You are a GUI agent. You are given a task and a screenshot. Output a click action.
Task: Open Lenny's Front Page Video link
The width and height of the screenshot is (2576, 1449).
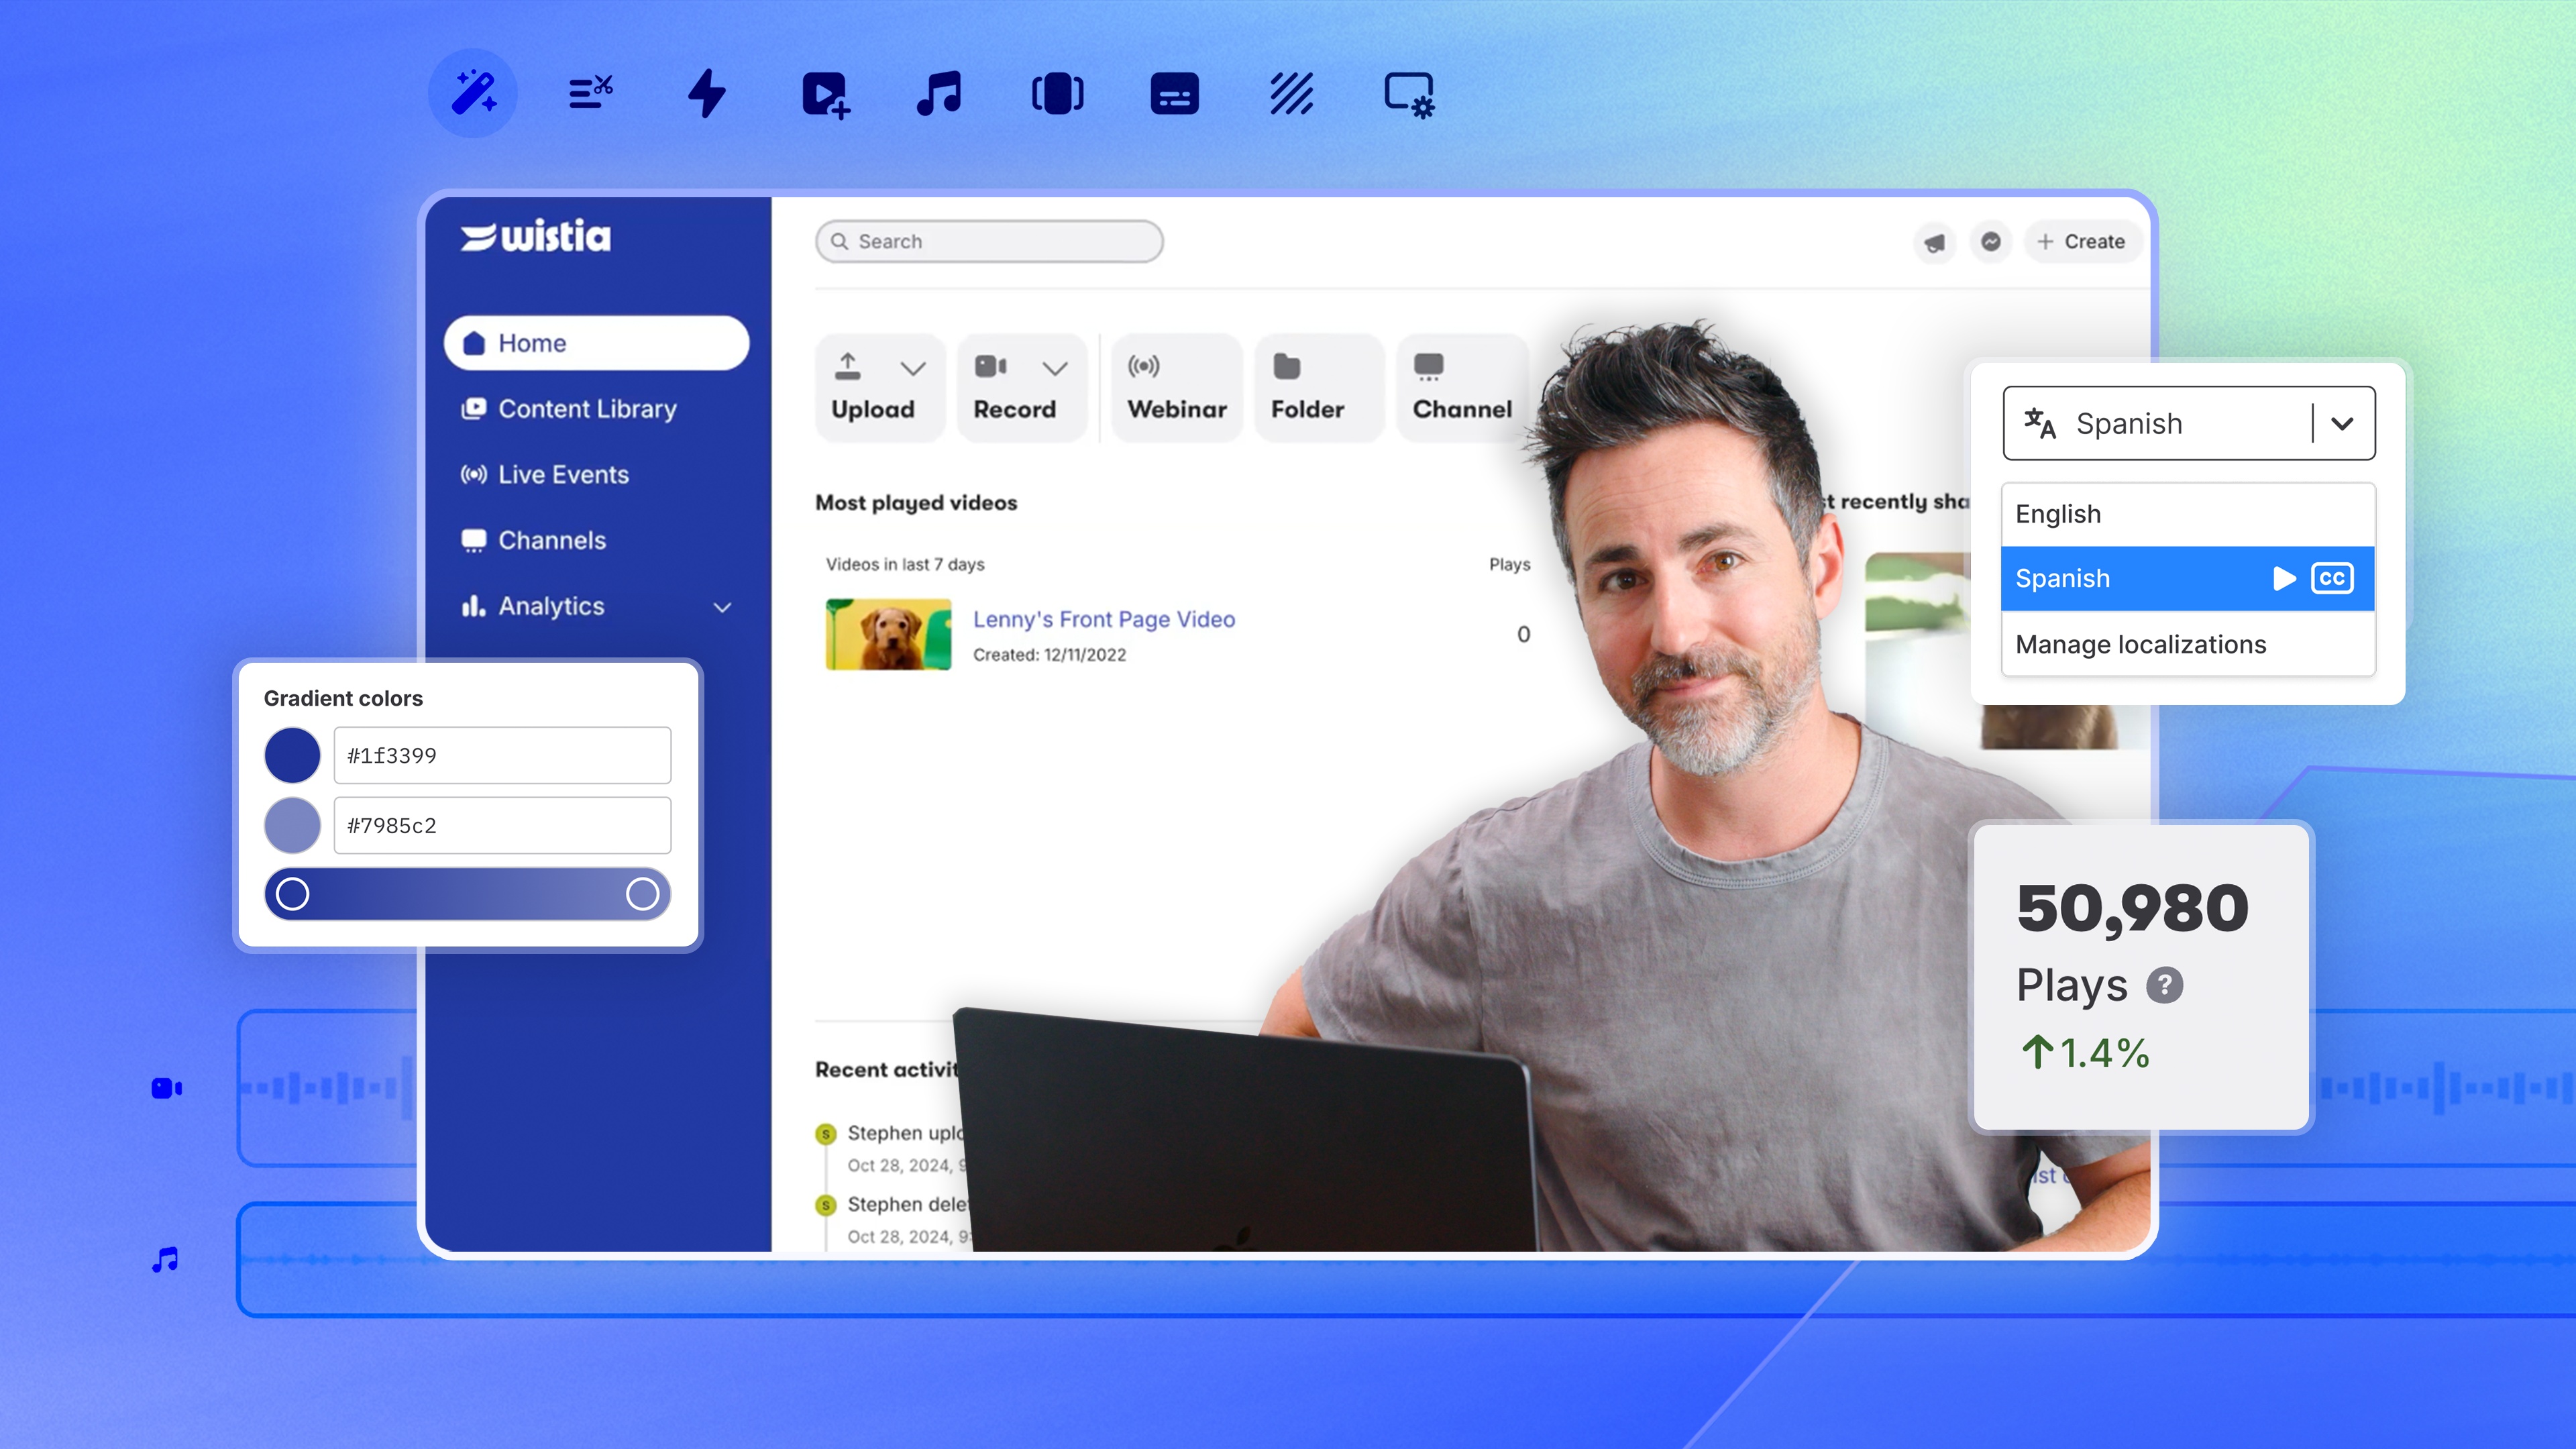[1104, 619]
